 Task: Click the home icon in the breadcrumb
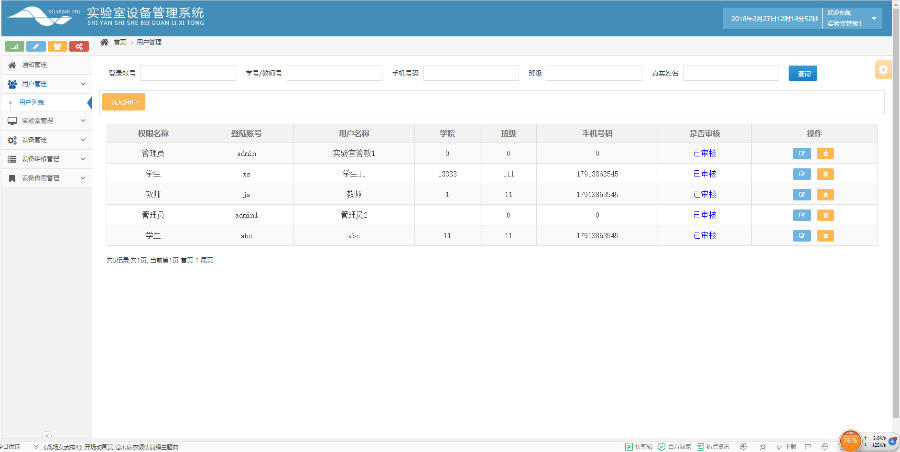point(104,42)
